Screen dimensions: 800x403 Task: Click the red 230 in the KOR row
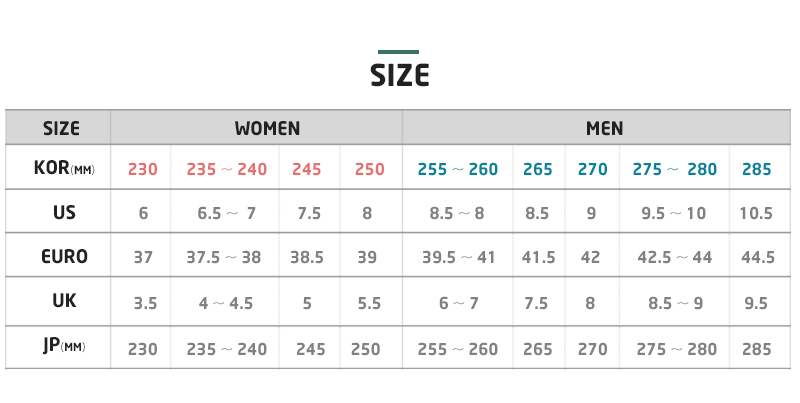pyautogui.click(x=143, y=169)
